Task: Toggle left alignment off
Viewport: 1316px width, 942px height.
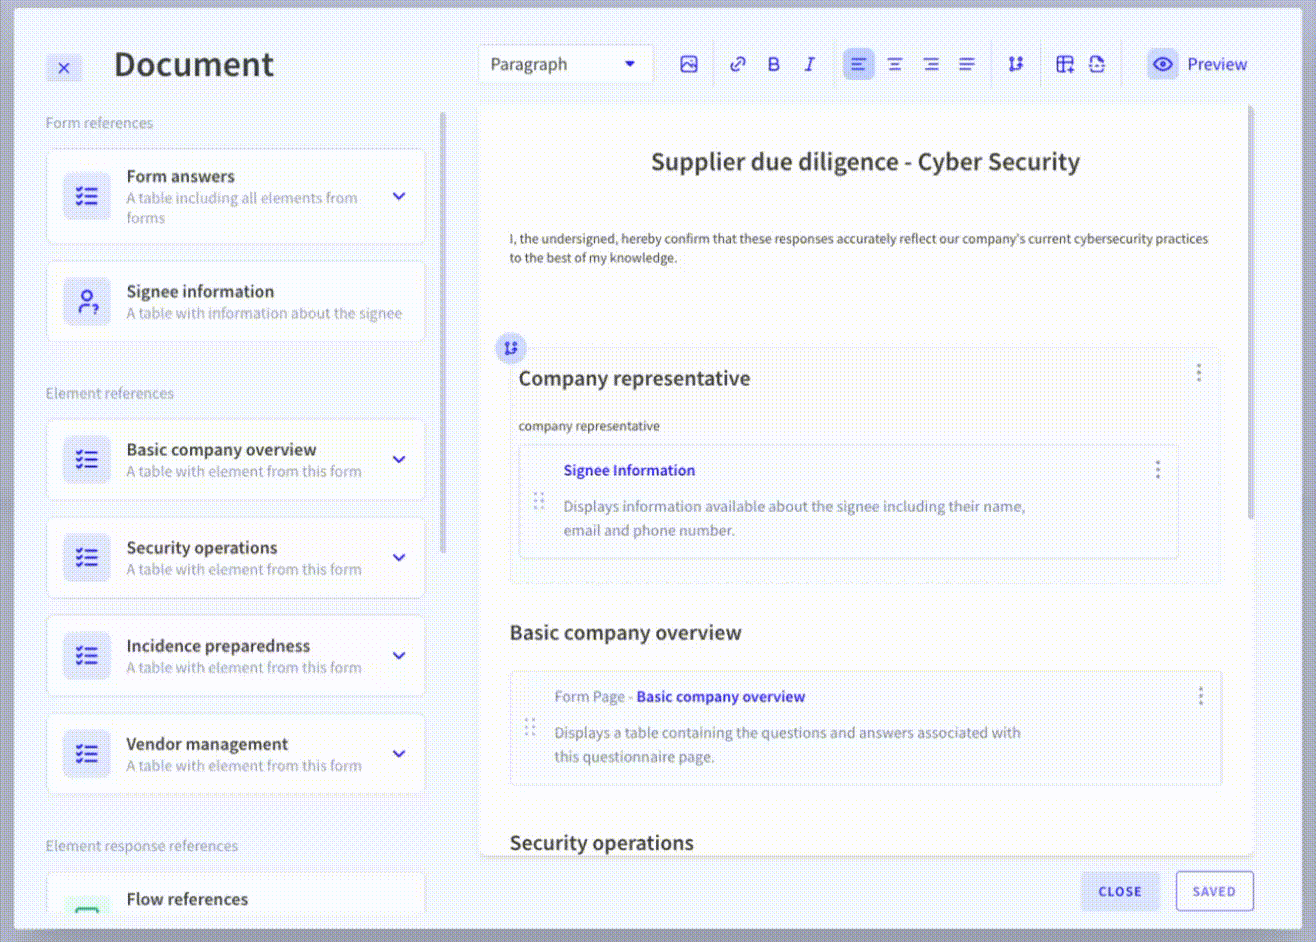Action: [x=858, y=63]
